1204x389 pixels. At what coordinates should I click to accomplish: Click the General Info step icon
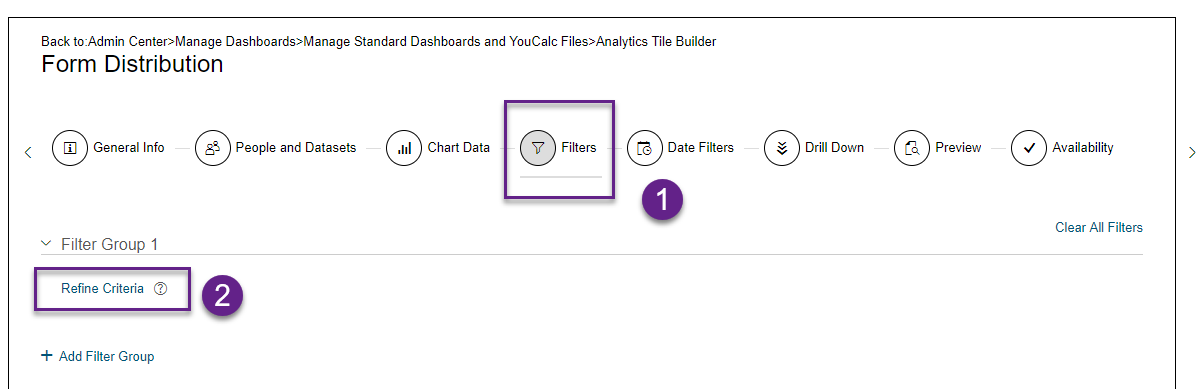pos(70,147)
